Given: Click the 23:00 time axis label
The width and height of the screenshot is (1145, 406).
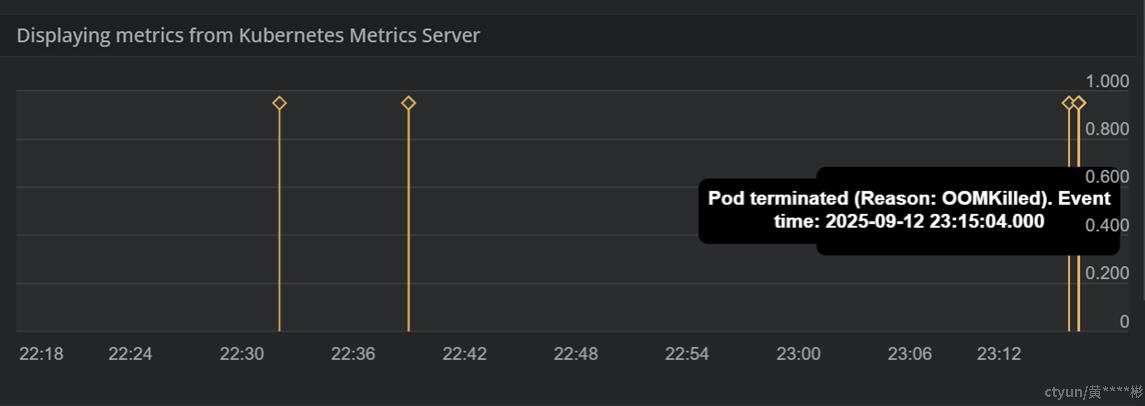Looking at the screenshot, I should click(x=798, y=354).
